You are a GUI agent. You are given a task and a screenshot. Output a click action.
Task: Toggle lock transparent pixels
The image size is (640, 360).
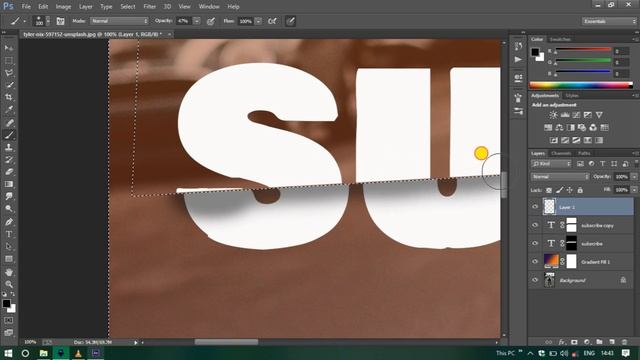pos(549,190)
